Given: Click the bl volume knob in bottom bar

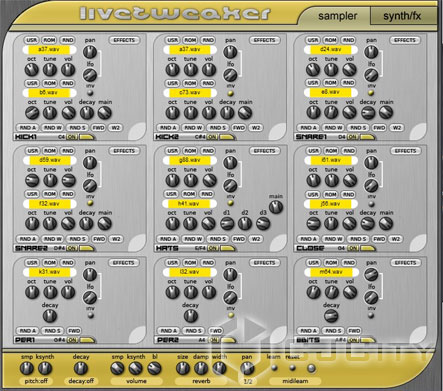Looking at the screenshot, I should coord(154,368).
